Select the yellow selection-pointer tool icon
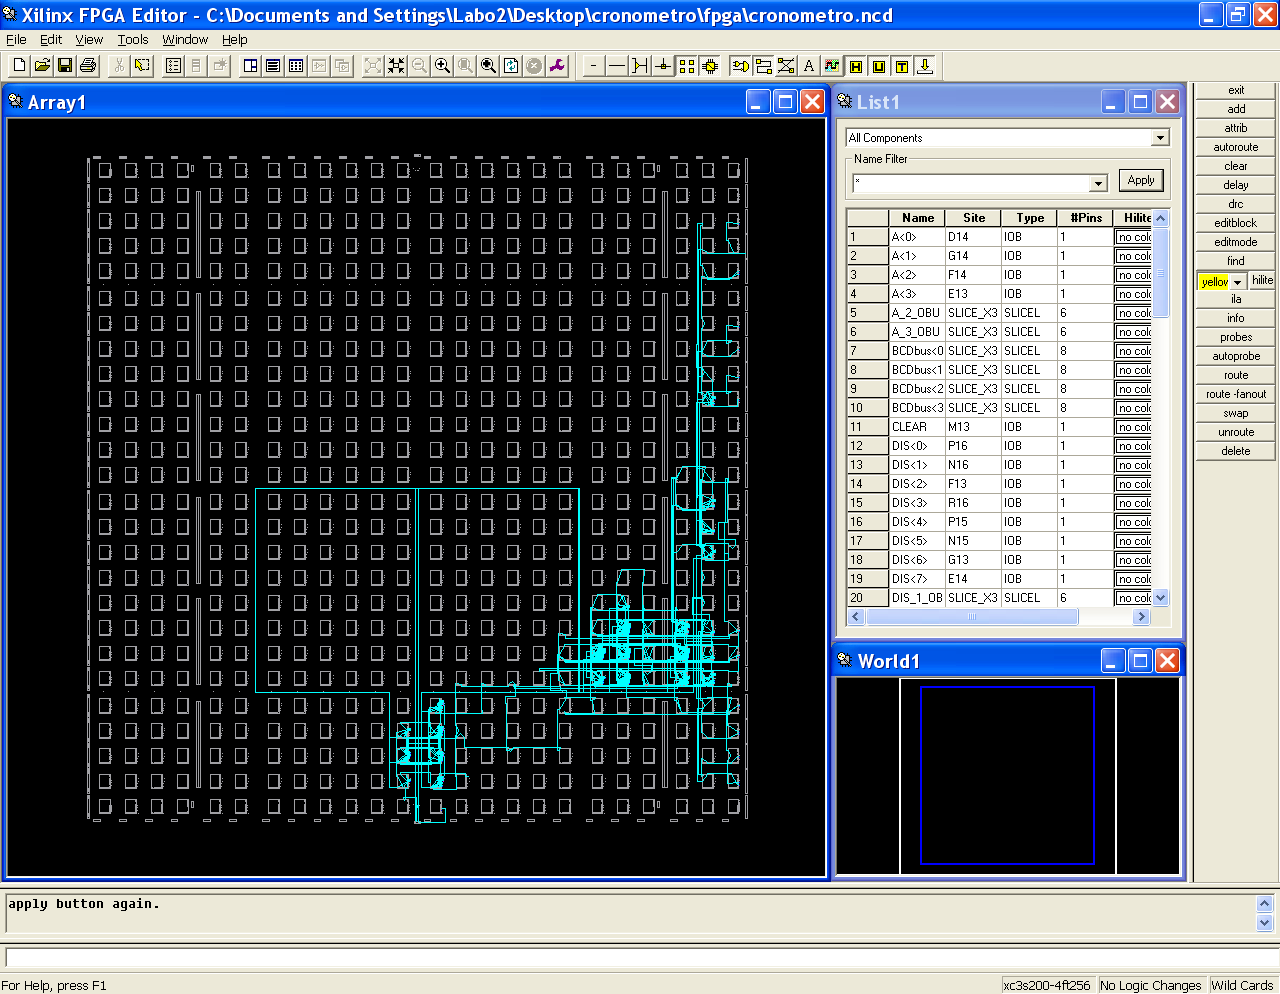 click(x=142, y=65)
